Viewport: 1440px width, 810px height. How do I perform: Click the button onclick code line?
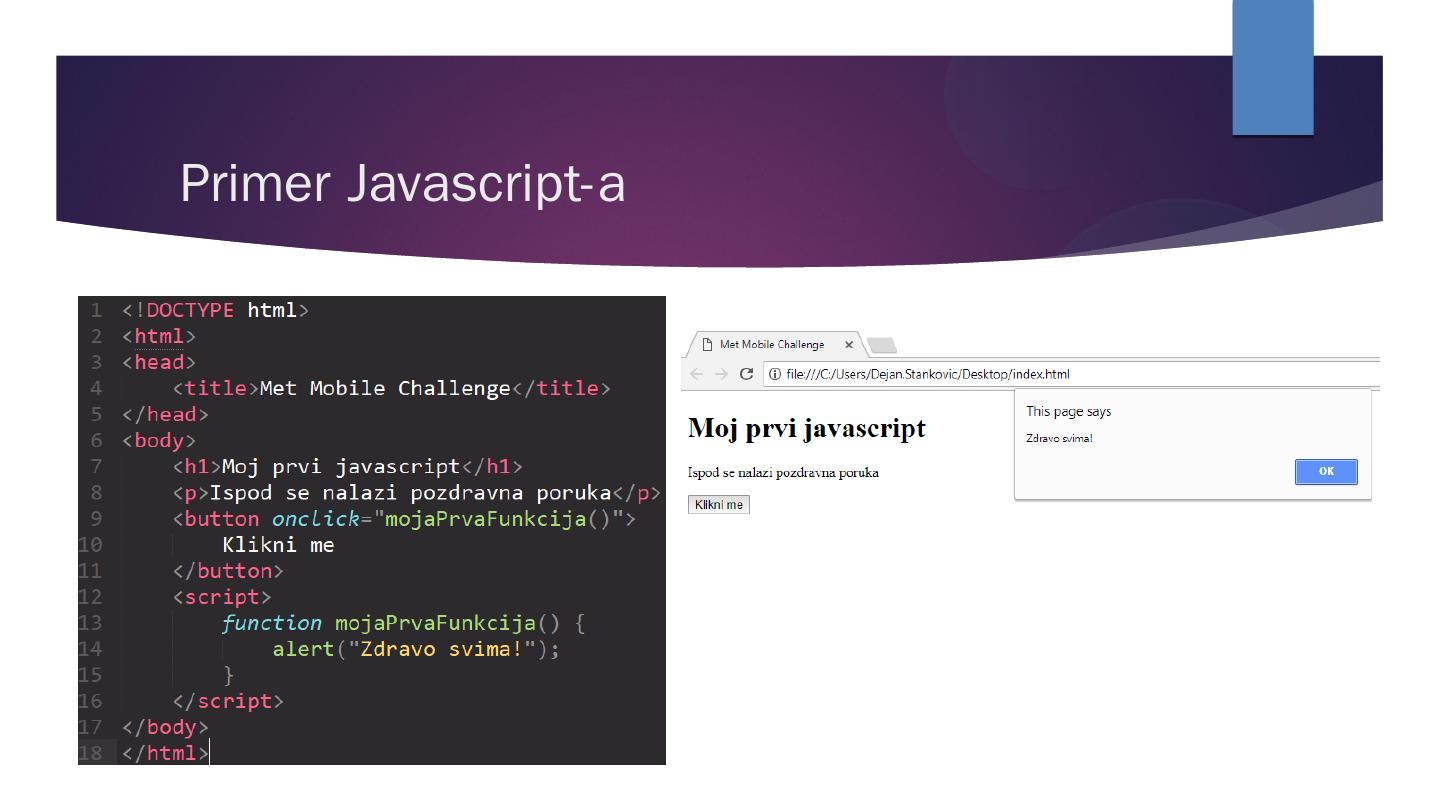click(404, 518)
